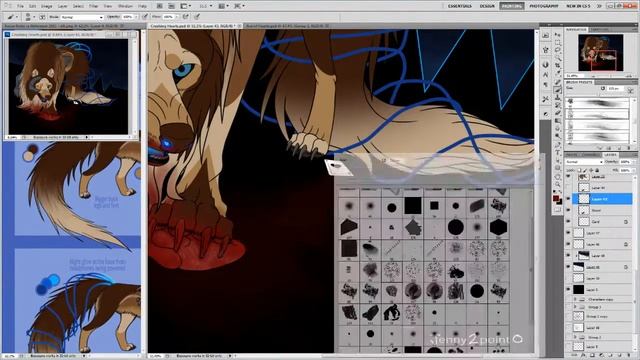Click the foreground color swatch
The width and height of the screenshot is (640, 360).
tap(556, 198)
